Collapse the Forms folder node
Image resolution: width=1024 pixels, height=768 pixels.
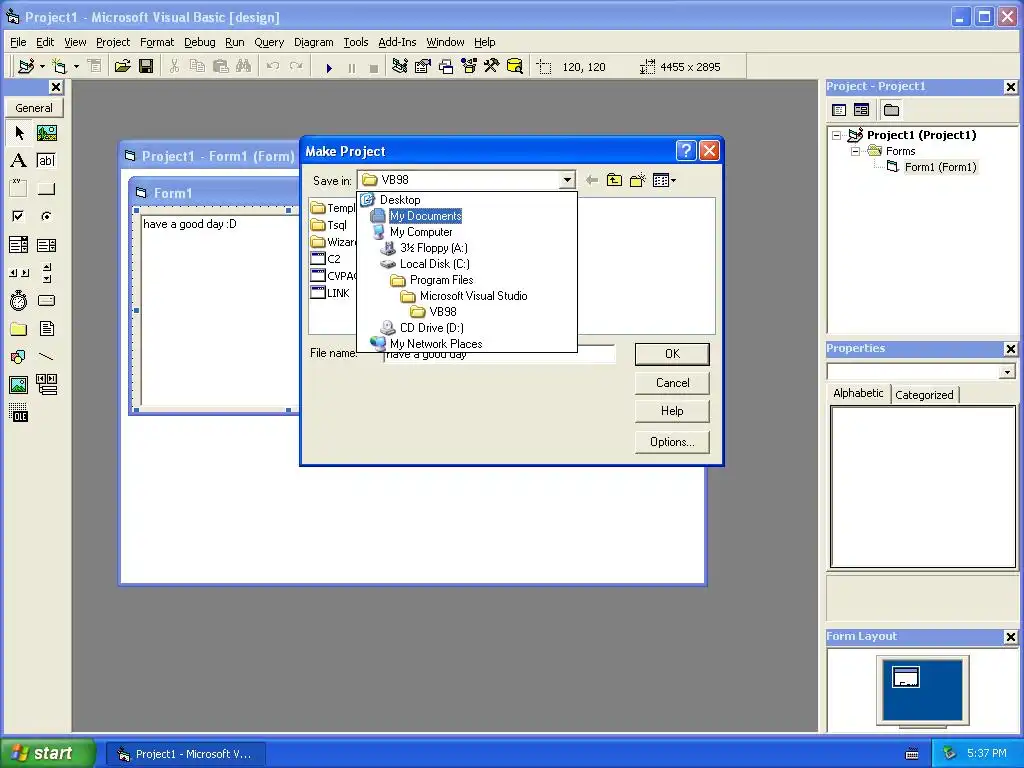(855, 152)
